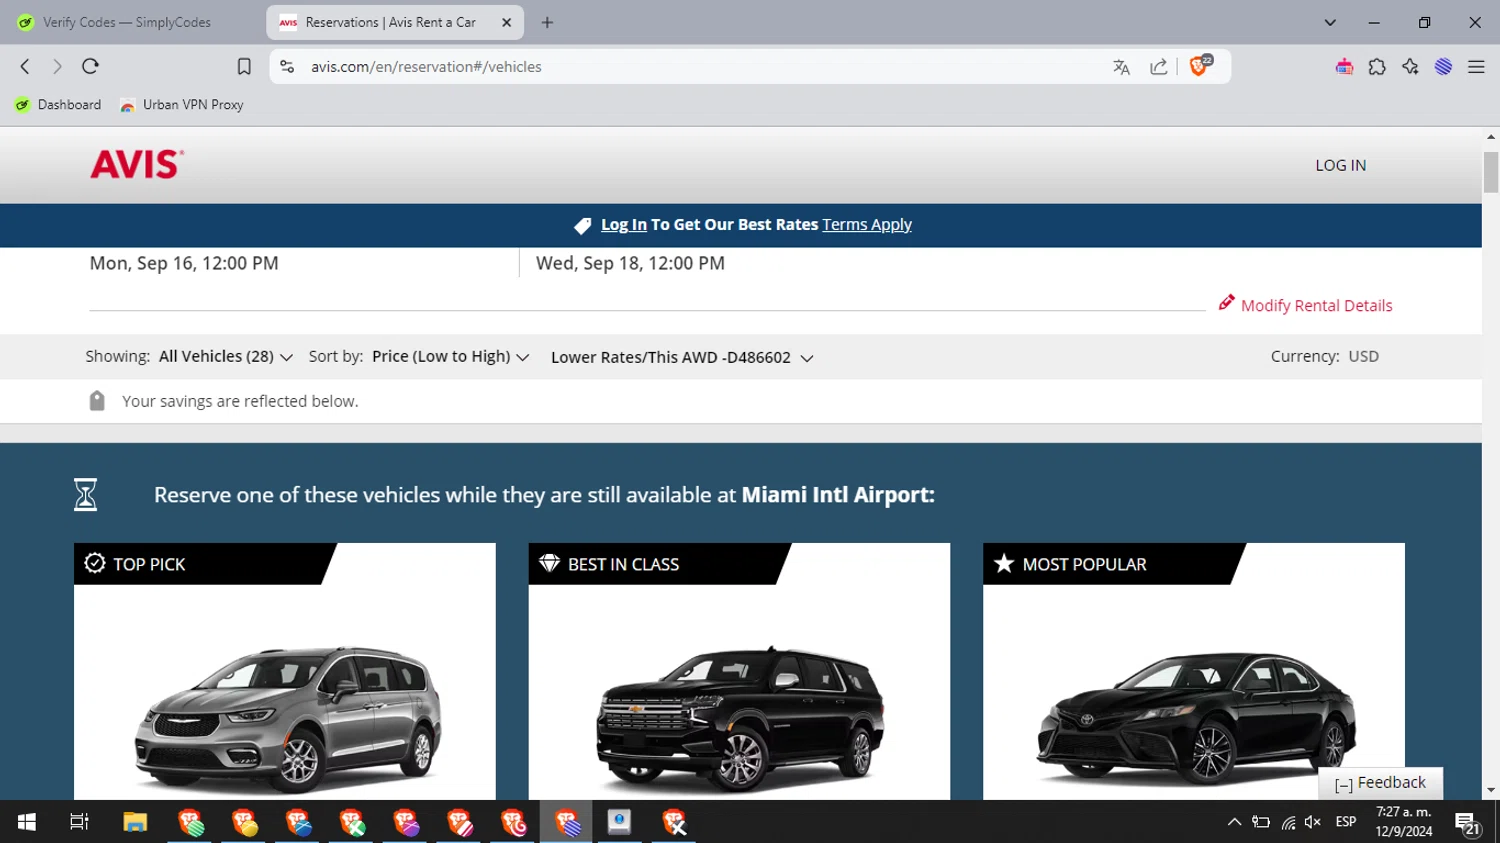This screenshot has height=843, width=1500.
Task: Click the site settings icon in address bar
Action: [287, 67]
